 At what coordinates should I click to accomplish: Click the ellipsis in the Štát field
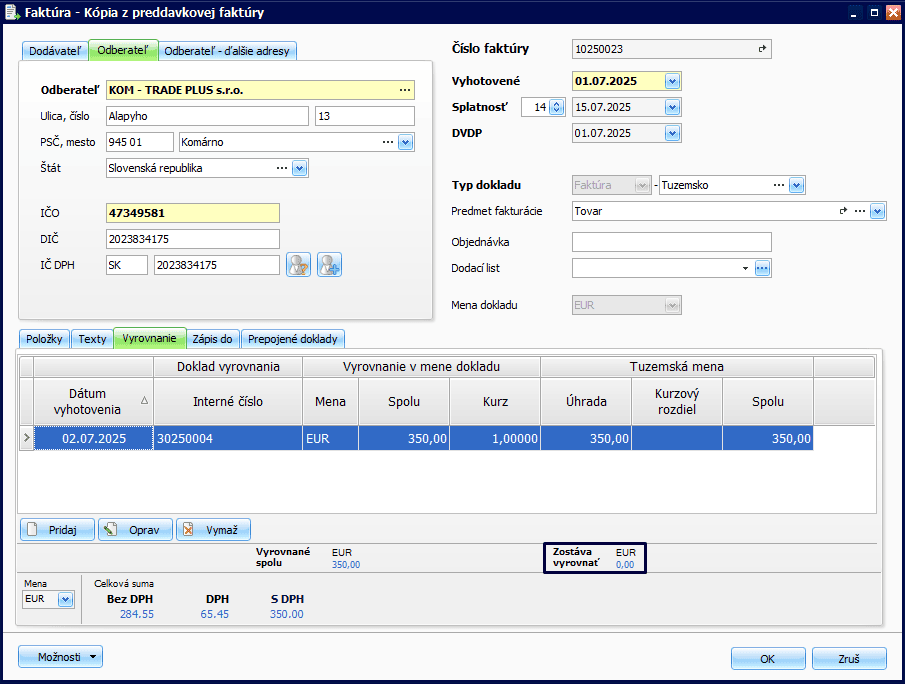(x=281, y=168)
